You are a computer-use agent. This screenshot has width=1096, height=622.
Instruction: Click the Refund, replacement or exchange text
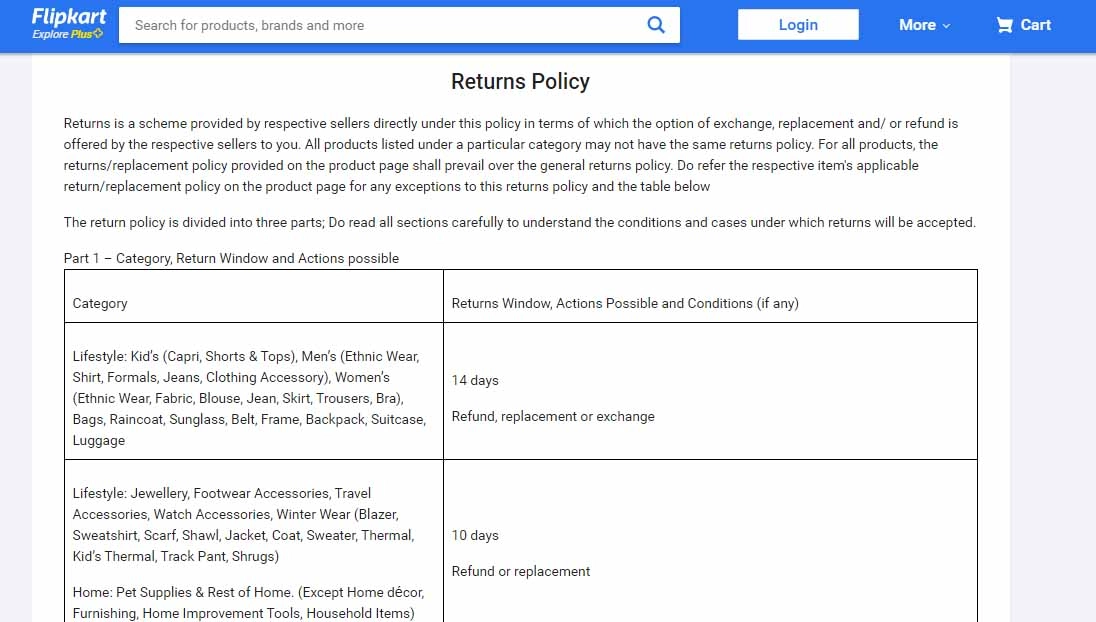[x=554, y=416]
